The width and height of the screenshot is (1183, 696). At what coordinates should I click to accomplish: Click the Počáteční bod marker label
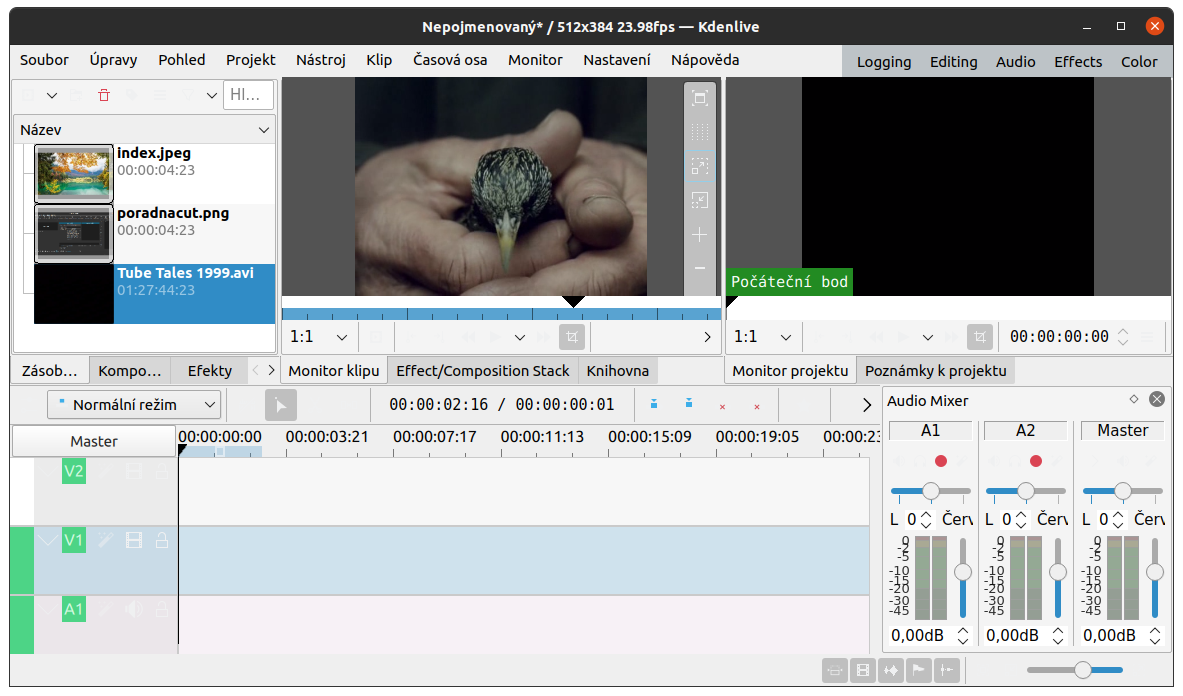coord(789,282)
